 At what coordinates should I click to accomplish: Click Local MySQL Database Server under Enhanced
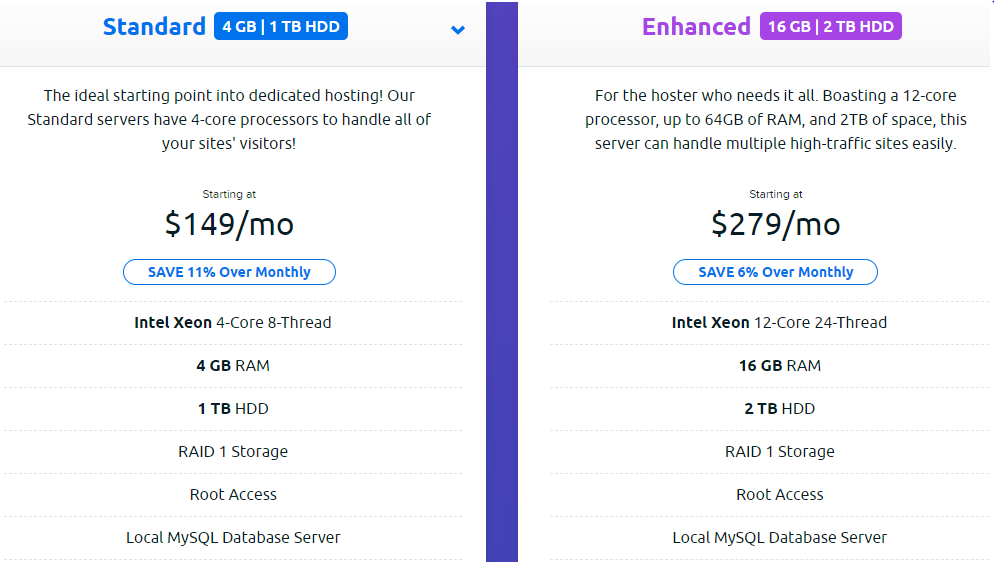pos(779,538)
